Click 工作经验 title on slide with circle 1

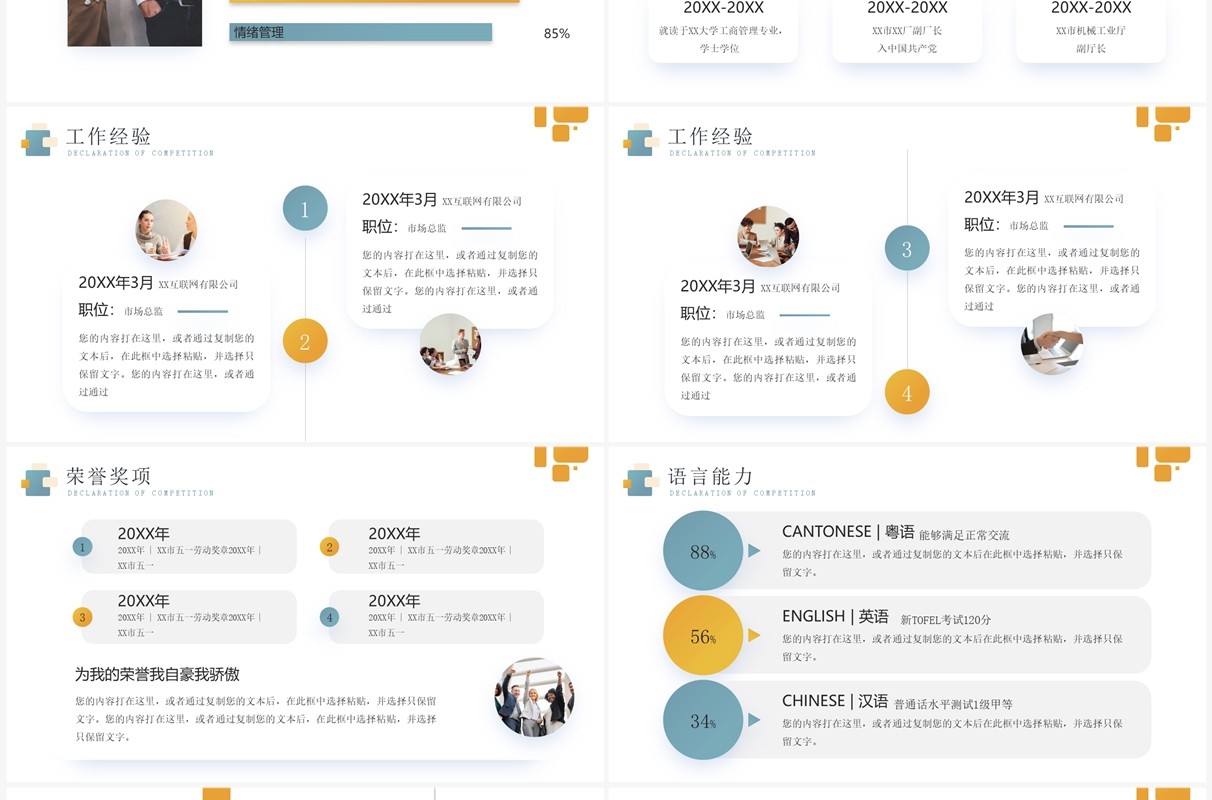110,136
